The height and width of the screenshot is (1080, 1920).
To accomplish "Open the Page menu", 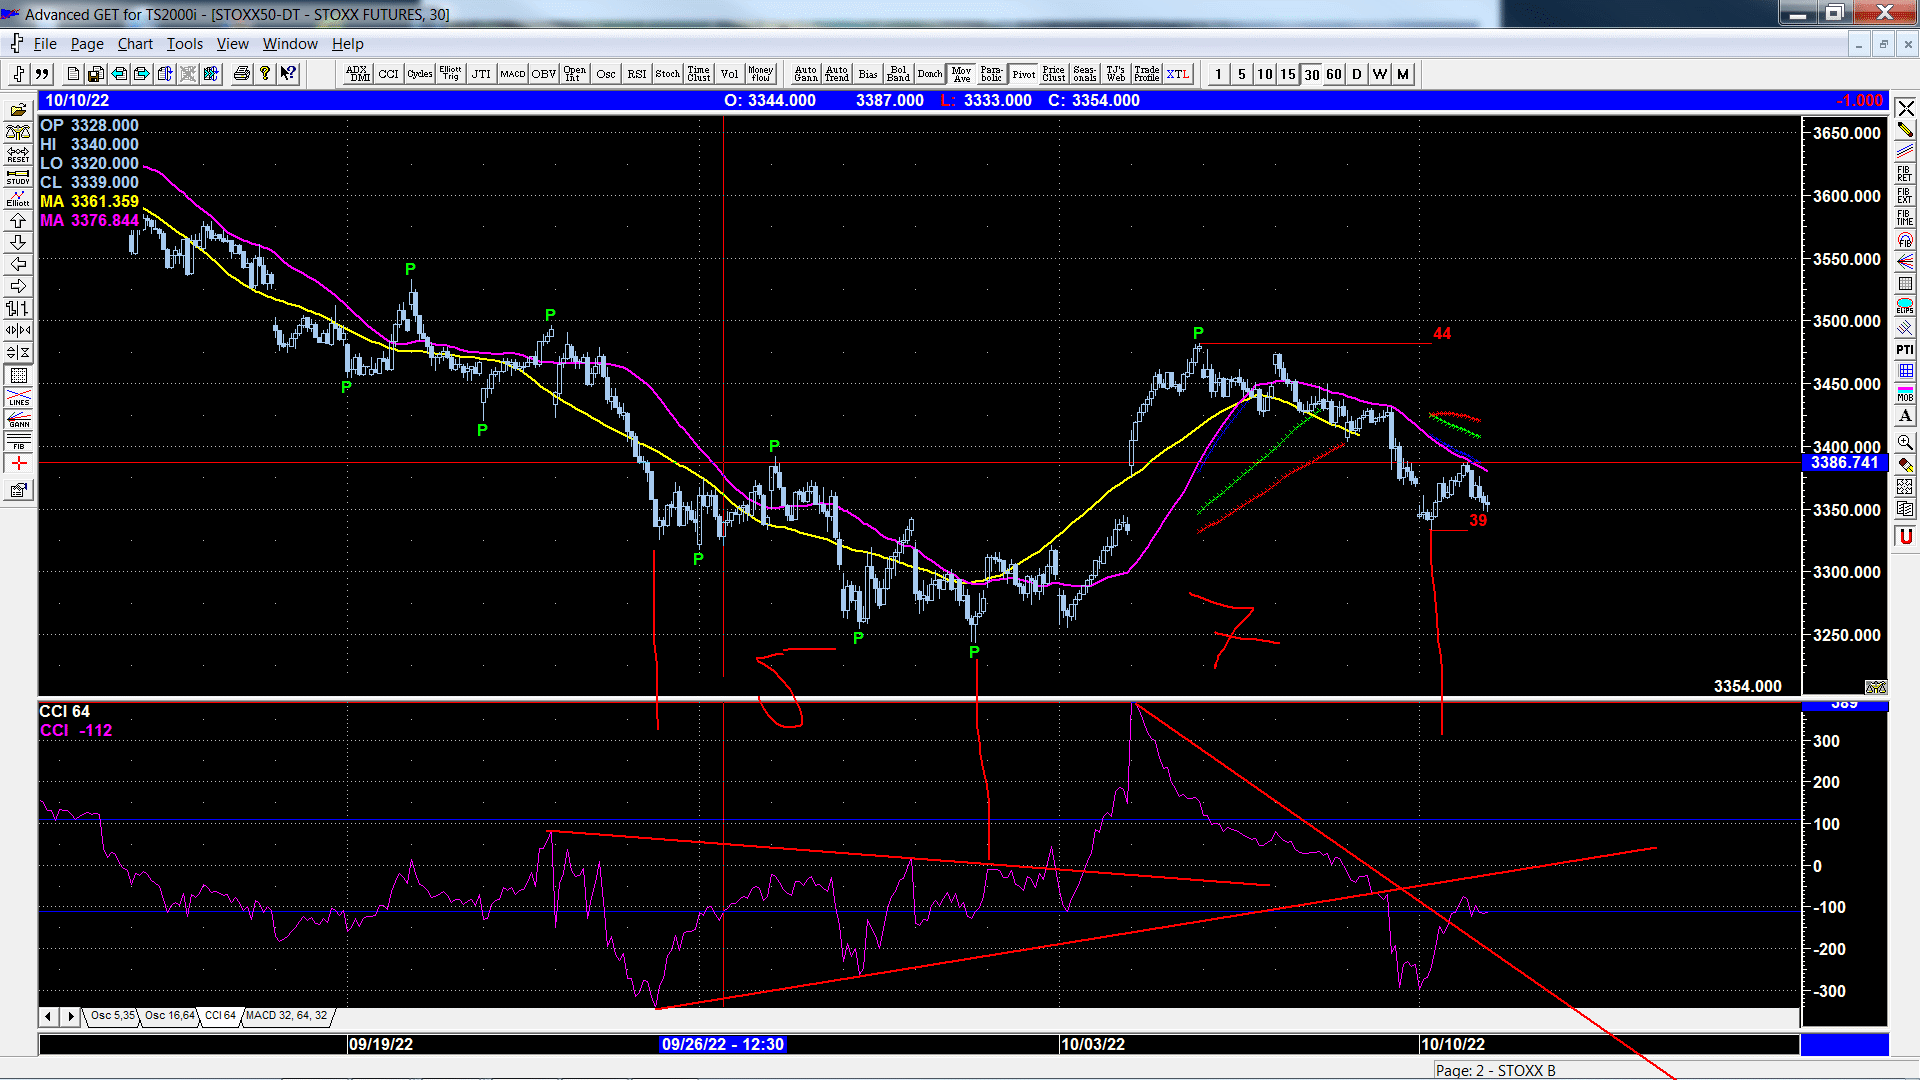I will [87, 44].
